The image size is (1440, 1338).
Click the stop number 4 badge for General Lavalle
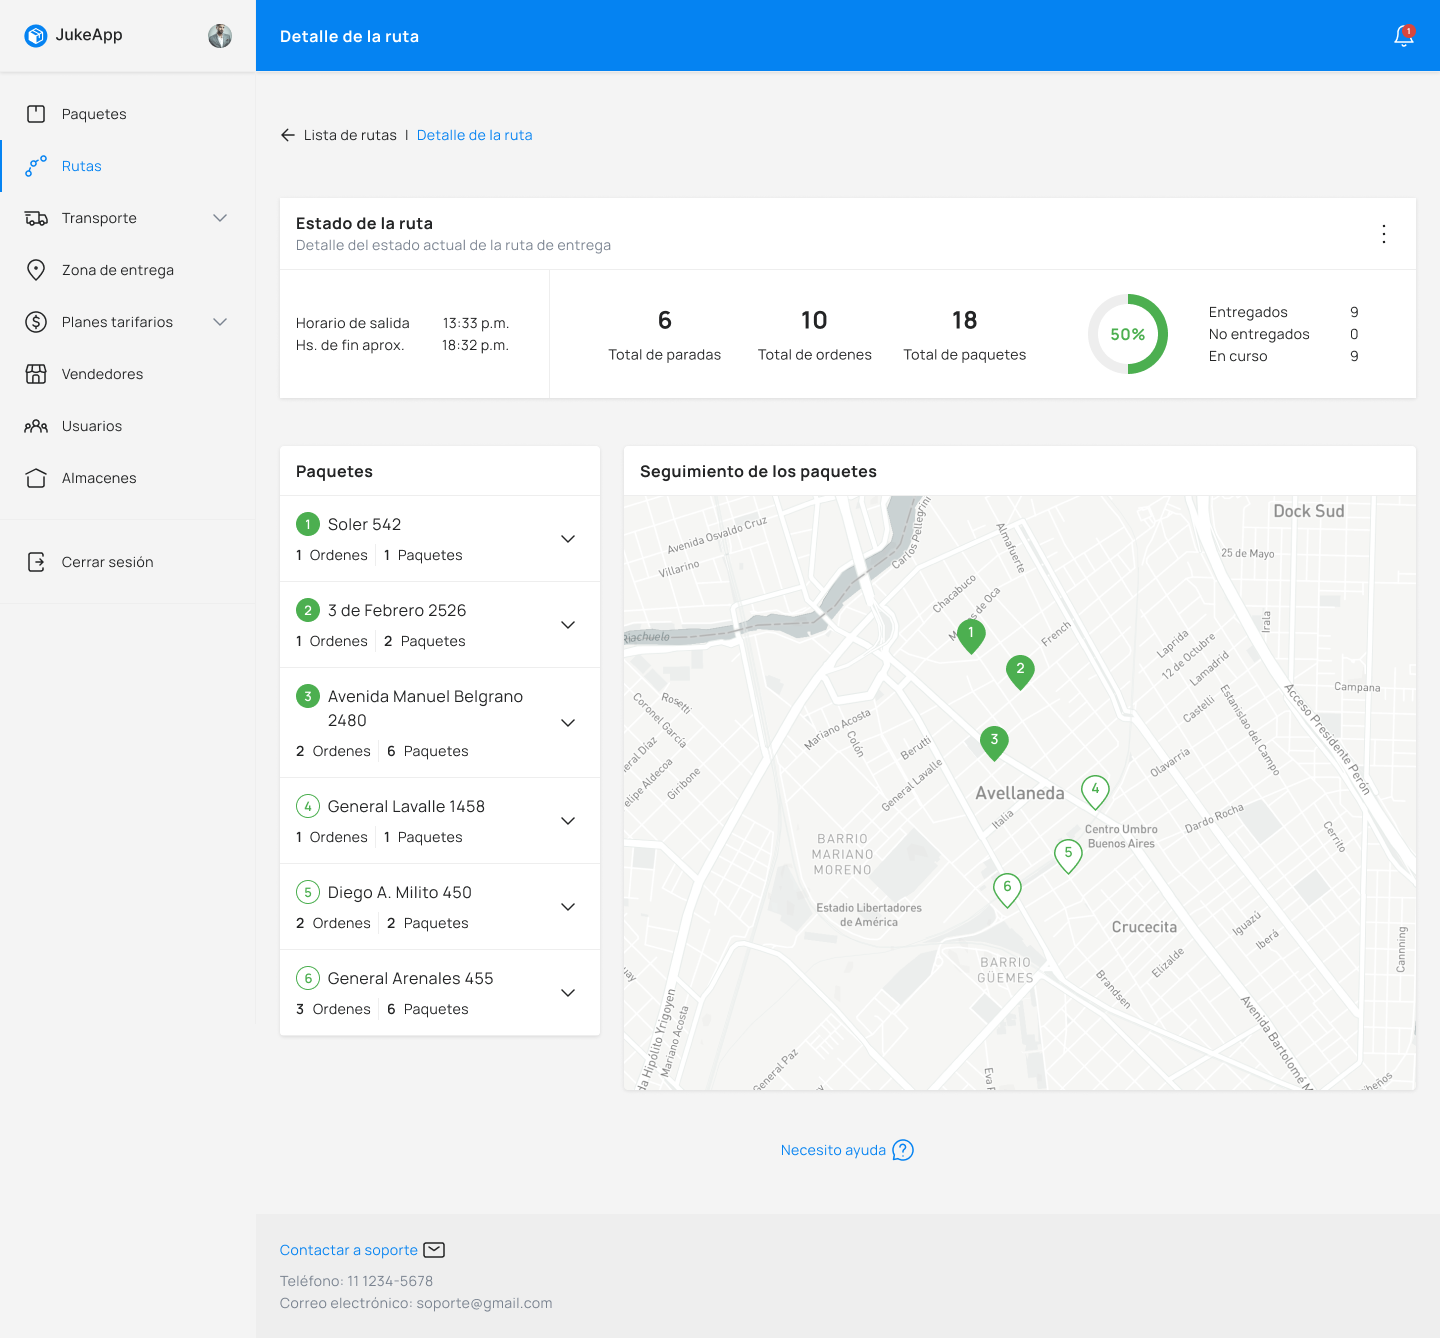click(308, 806)
